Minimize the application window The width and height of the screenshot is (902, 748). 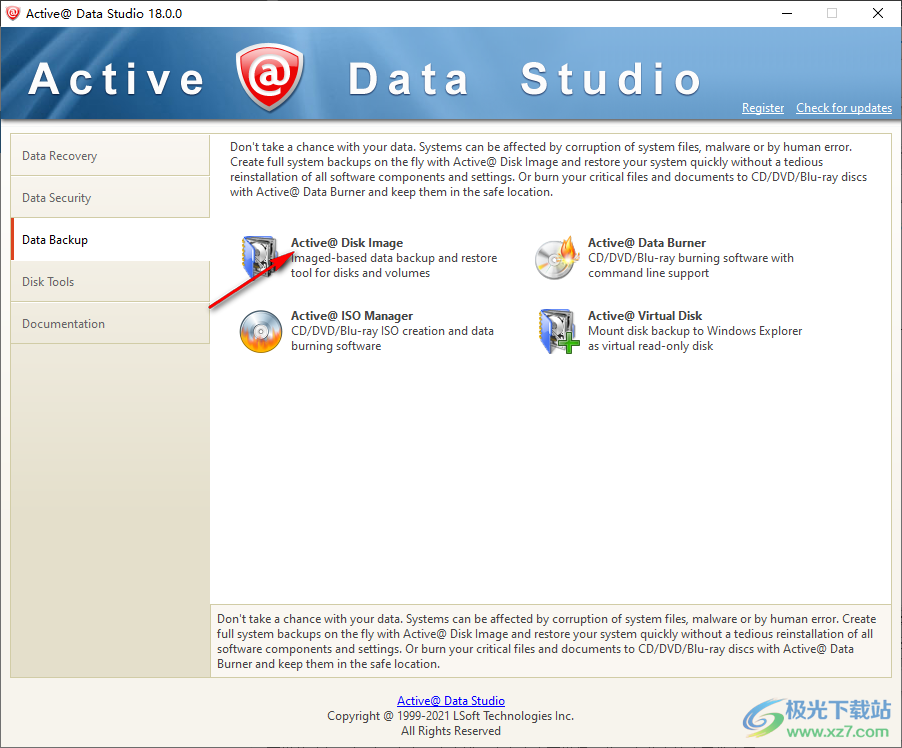[786, 13]
